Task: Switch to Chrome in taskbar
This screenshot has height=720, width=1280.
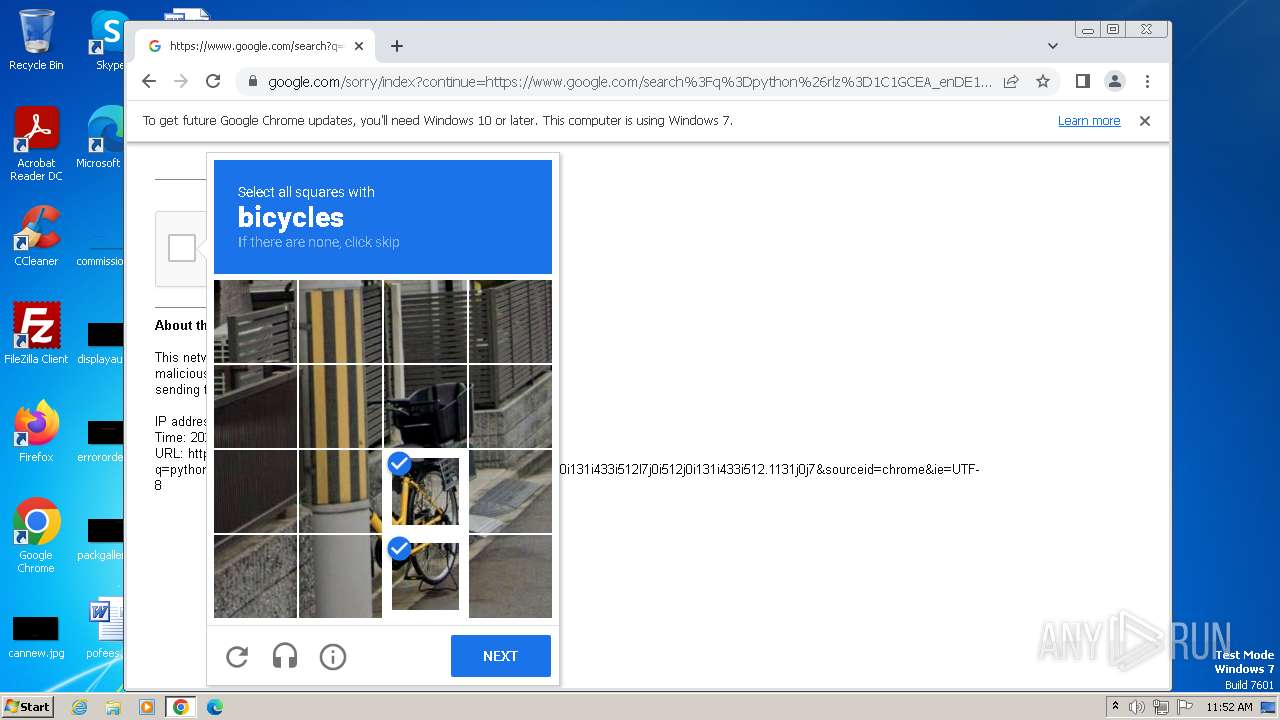Action: pyautogui.click(x=181, y=707)
